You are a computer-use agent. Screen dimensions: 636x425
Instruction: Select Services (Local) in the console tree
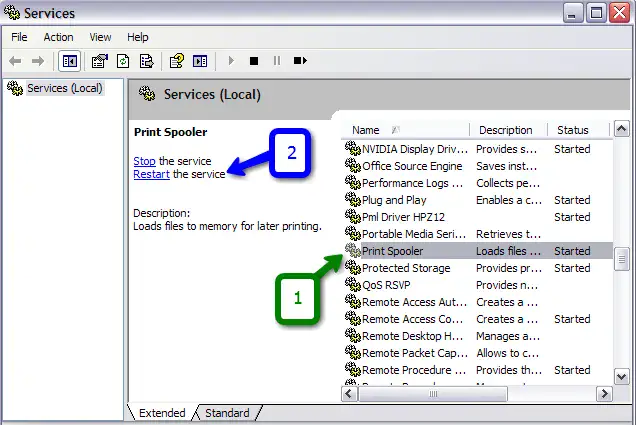click(64, 88)
